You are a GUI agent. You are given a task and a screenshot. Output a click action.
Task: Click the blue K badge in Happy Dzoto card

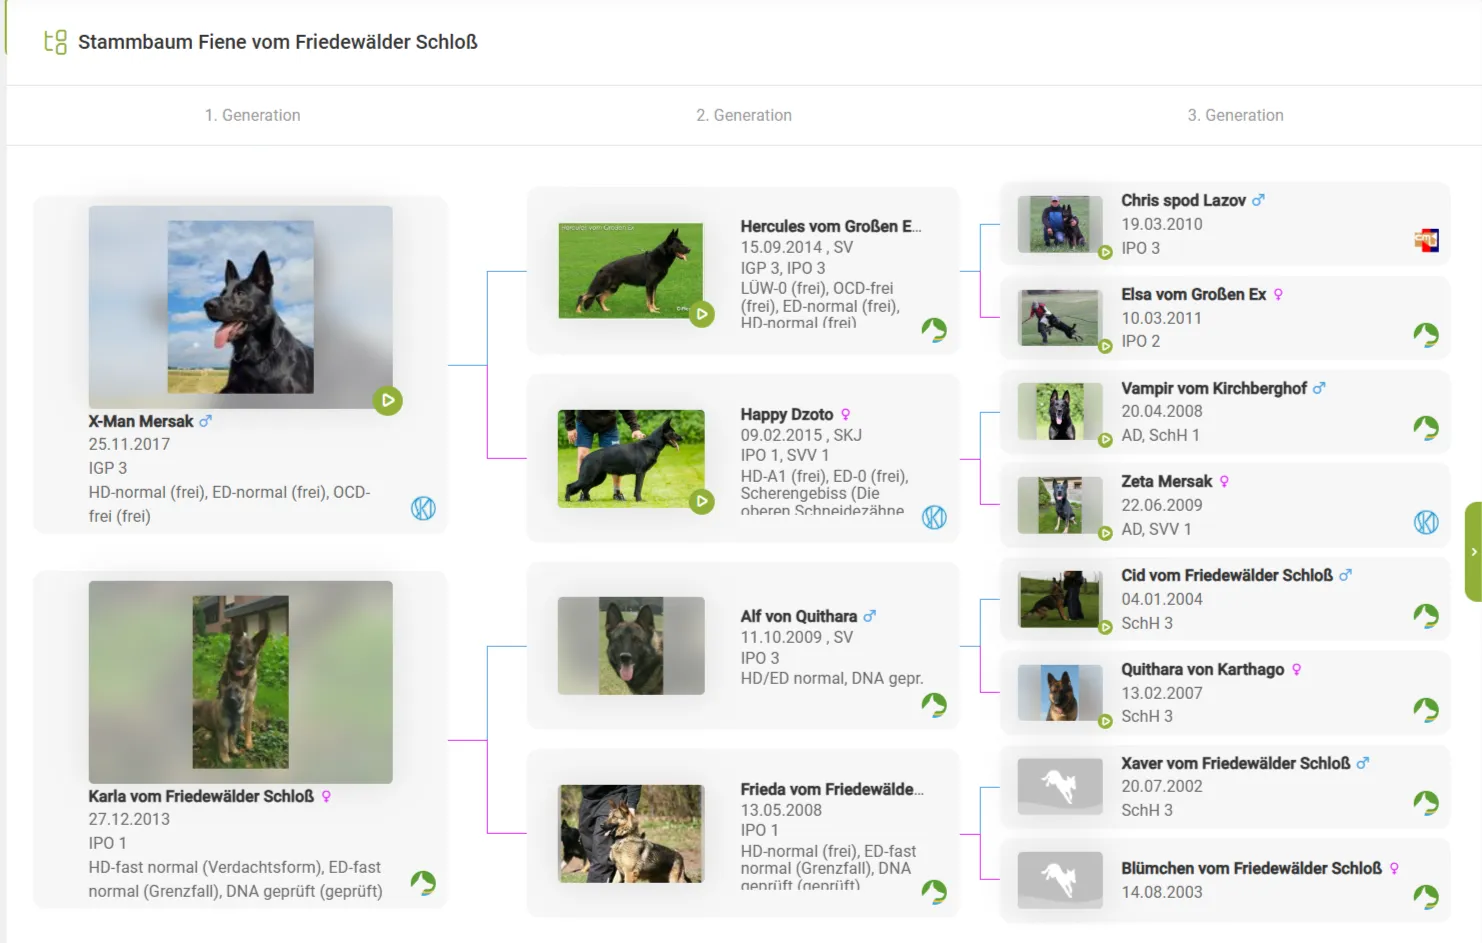click(934, 517)
